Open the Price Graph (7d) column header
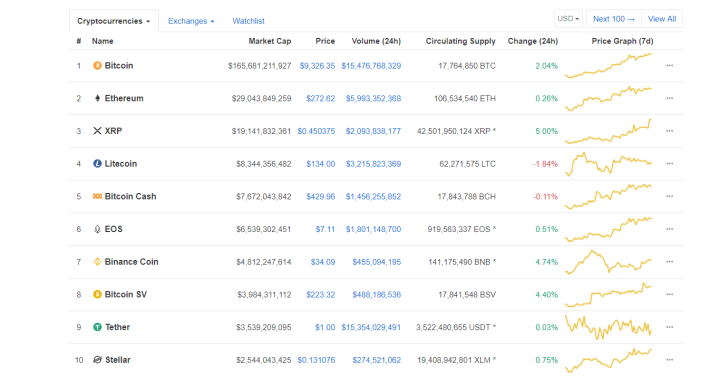Image resolution: width=710 pixels, height=376 pixels. 622,41
